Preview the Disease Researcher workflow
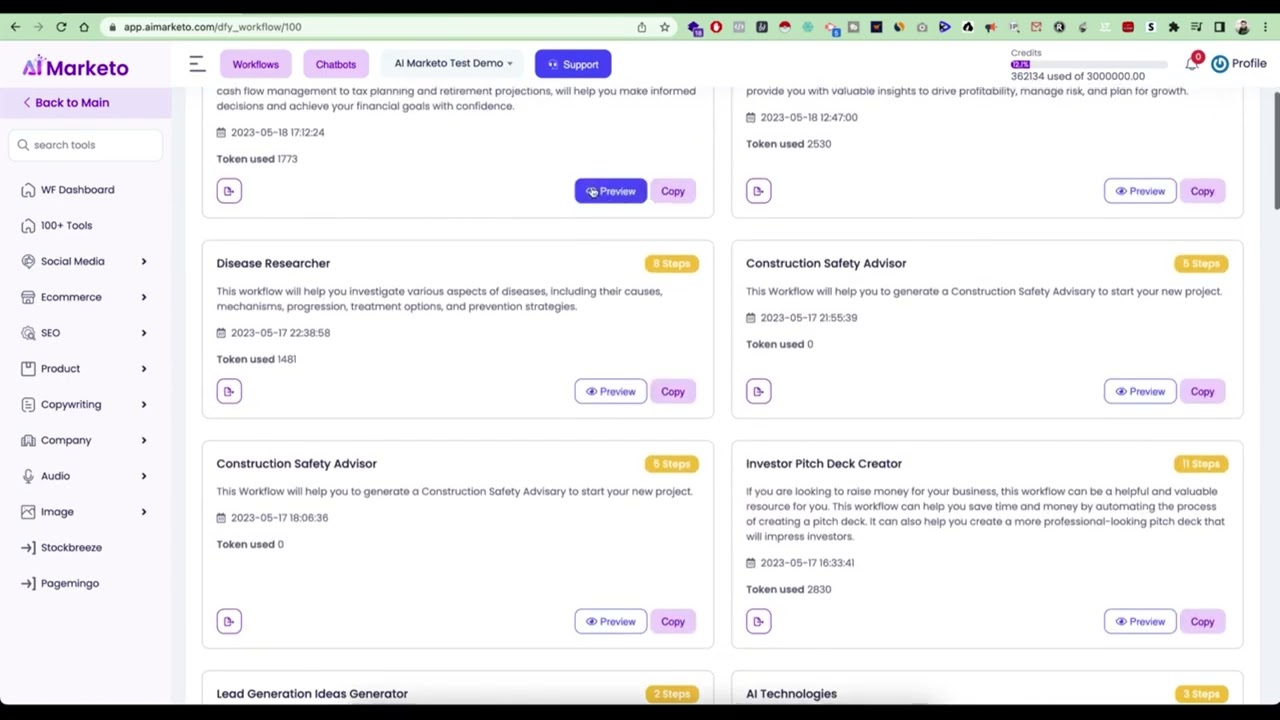Image resolution: width=1280 pixels, height=720 pixels. [x=610, y=391]
